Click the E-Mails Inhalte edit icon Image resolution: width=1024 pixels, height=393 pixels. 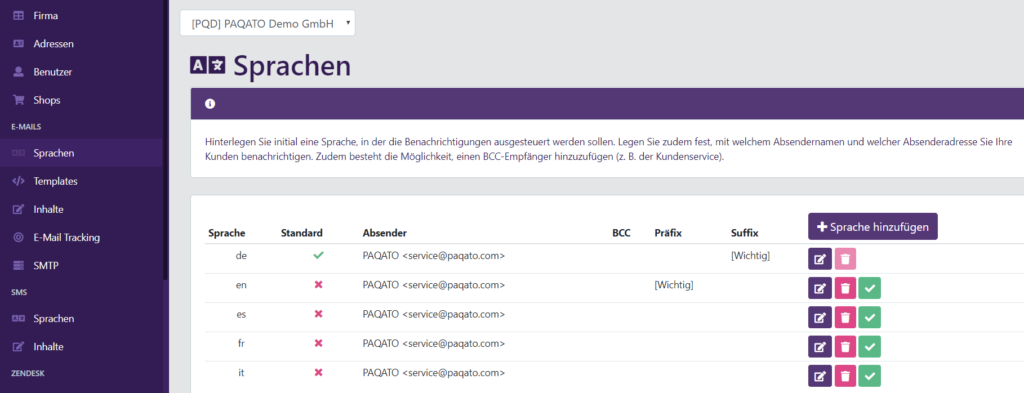(x=18, y=210)
